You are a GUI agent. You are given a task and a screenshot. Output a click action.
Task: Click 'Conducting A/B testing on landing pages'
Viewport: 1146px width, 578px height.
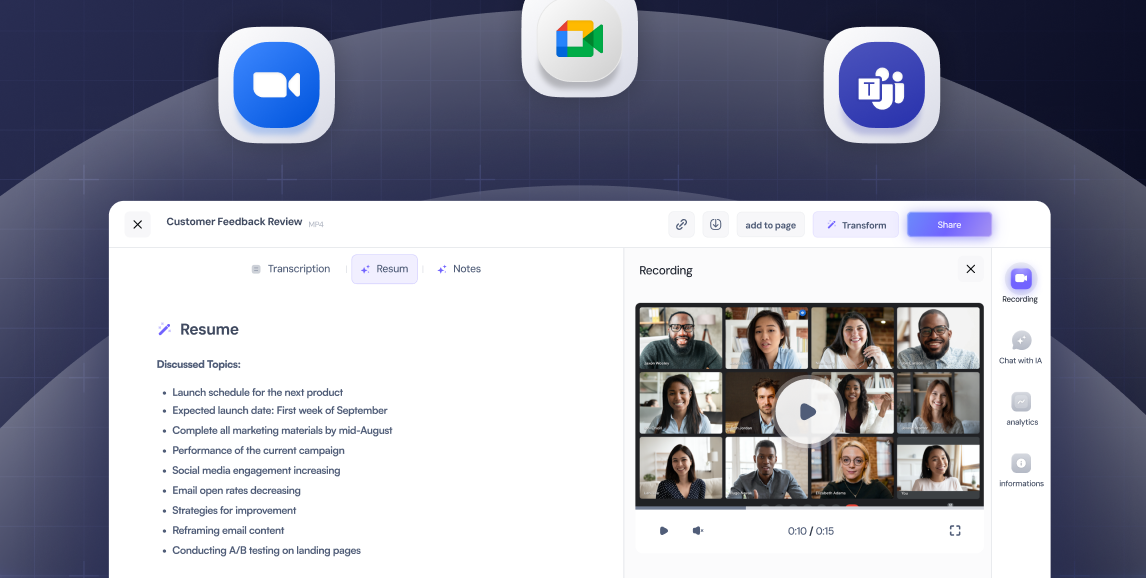tap(266, 550)
